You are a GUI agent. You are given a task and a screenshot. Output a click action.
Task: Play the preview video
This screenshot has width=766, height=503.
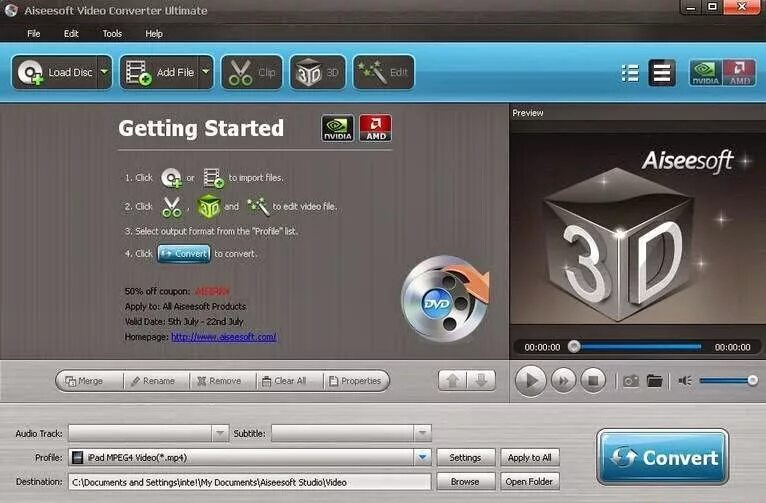[531, 380]
